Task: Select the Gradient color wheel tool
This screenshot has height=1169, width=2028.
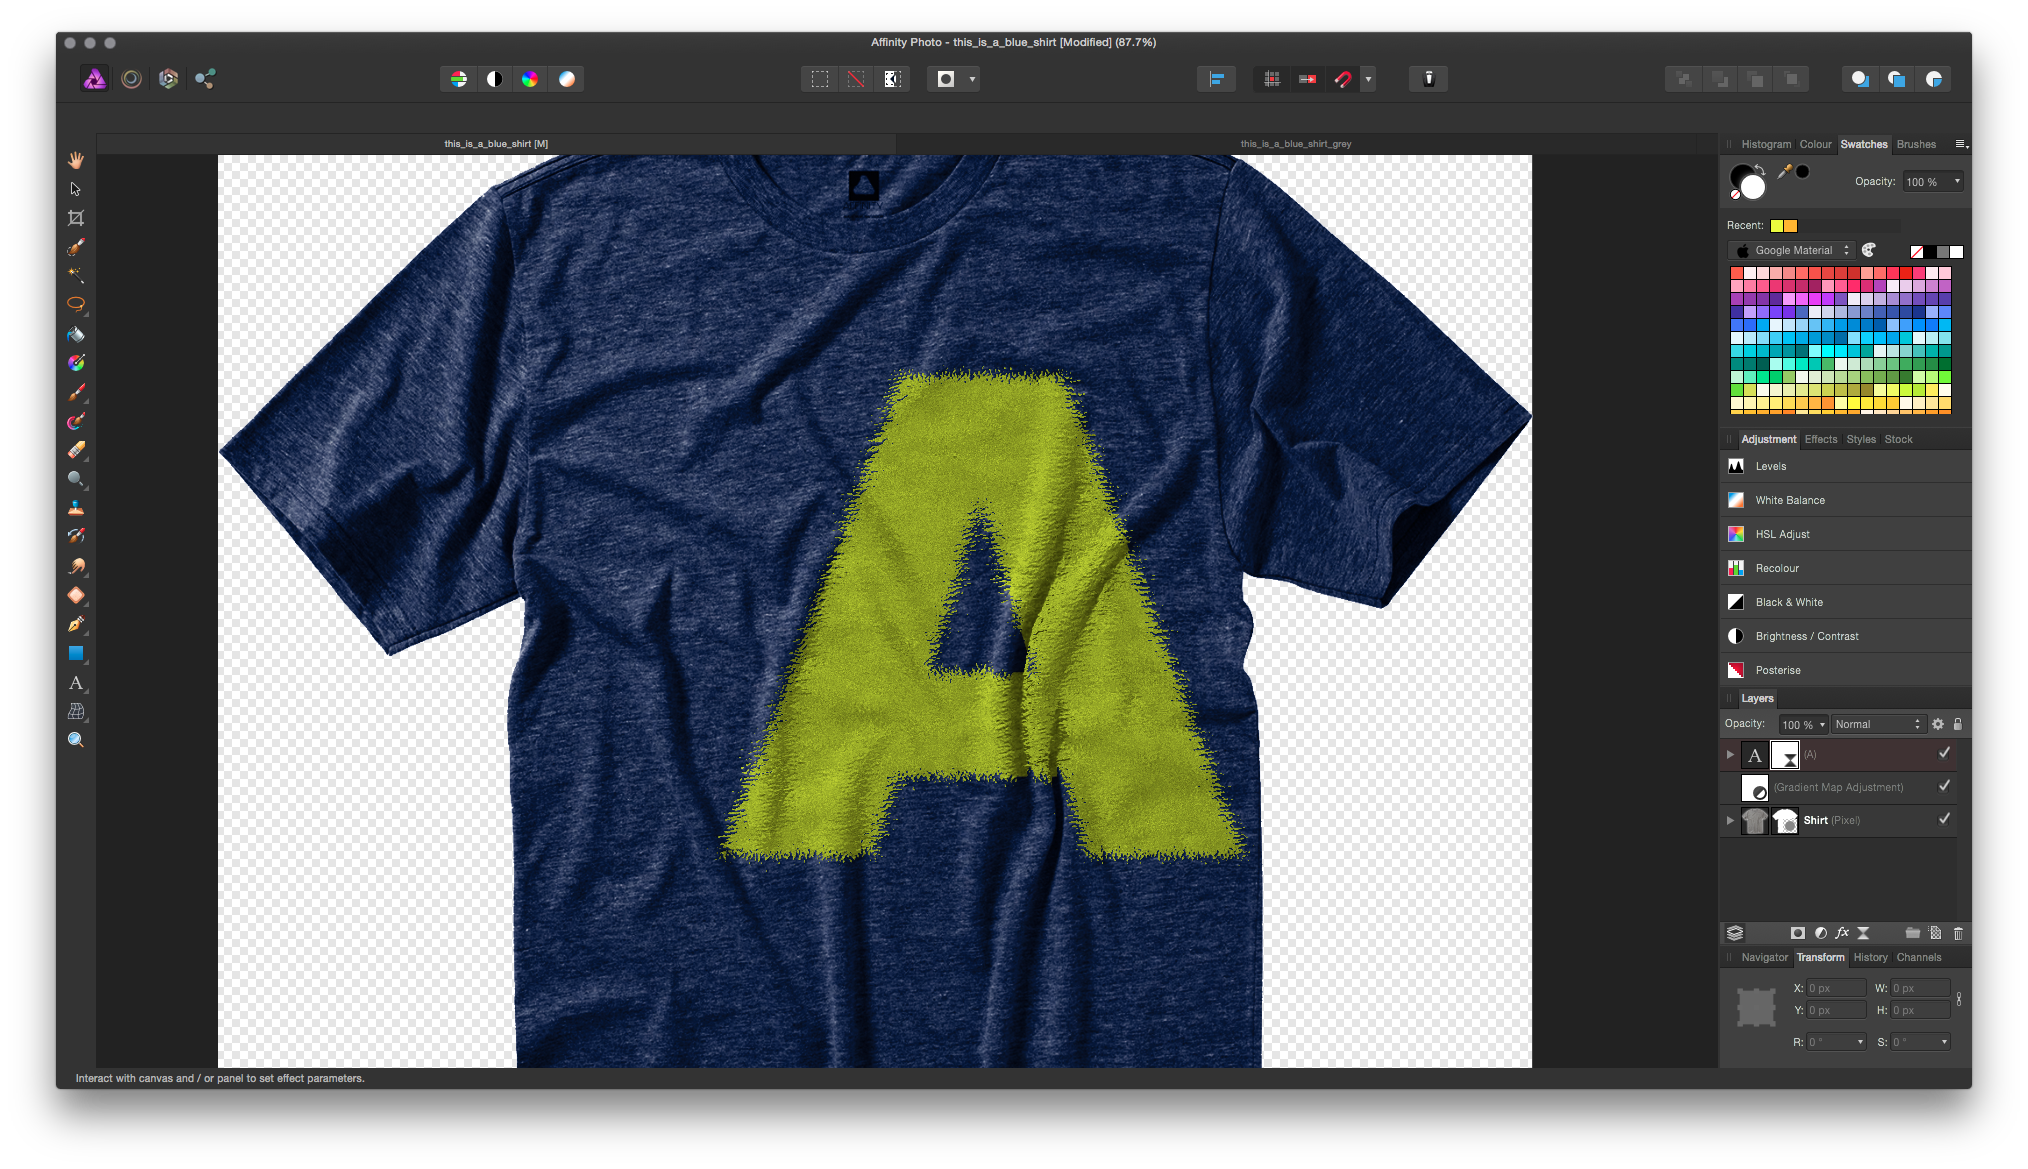Action: tap(76, 363)
